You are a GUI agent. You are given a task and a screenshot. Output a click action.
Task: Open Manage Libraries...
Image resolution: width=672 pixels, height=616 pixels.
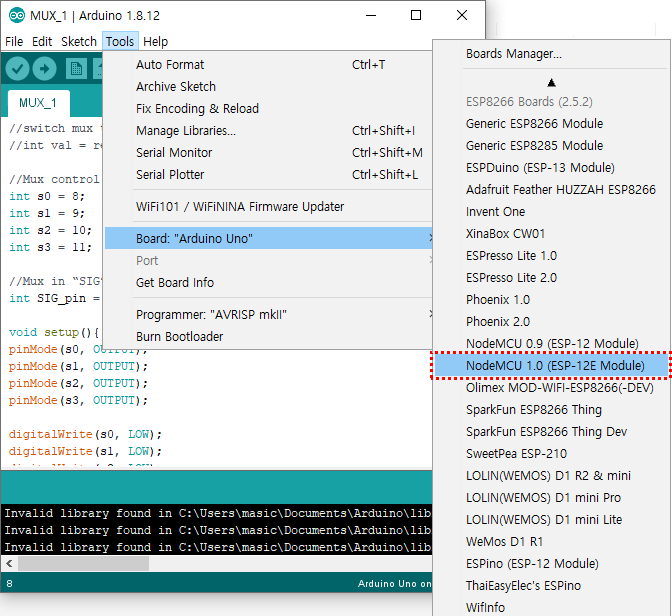coord(268,130)
